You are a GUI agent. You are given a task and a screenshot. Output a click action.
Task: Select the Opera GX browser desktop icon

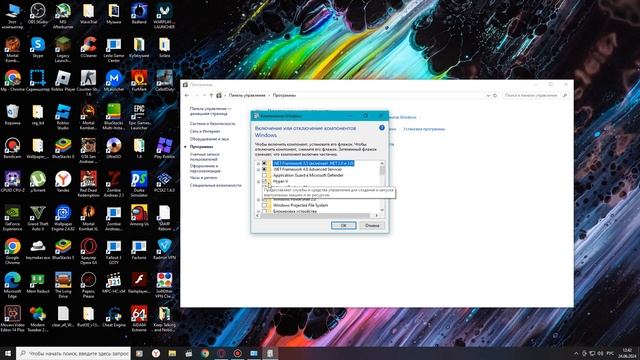tap(88, 251)
